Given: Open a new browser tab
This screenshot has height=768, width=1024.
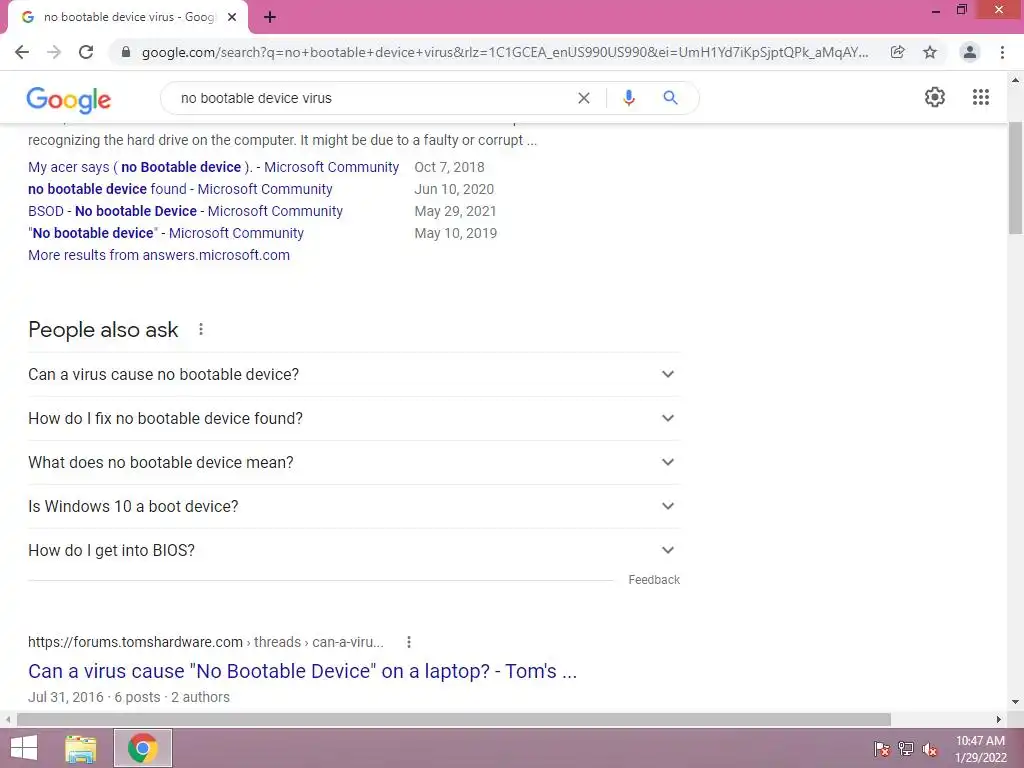Looking at the screenshot, I should point(270,18).
